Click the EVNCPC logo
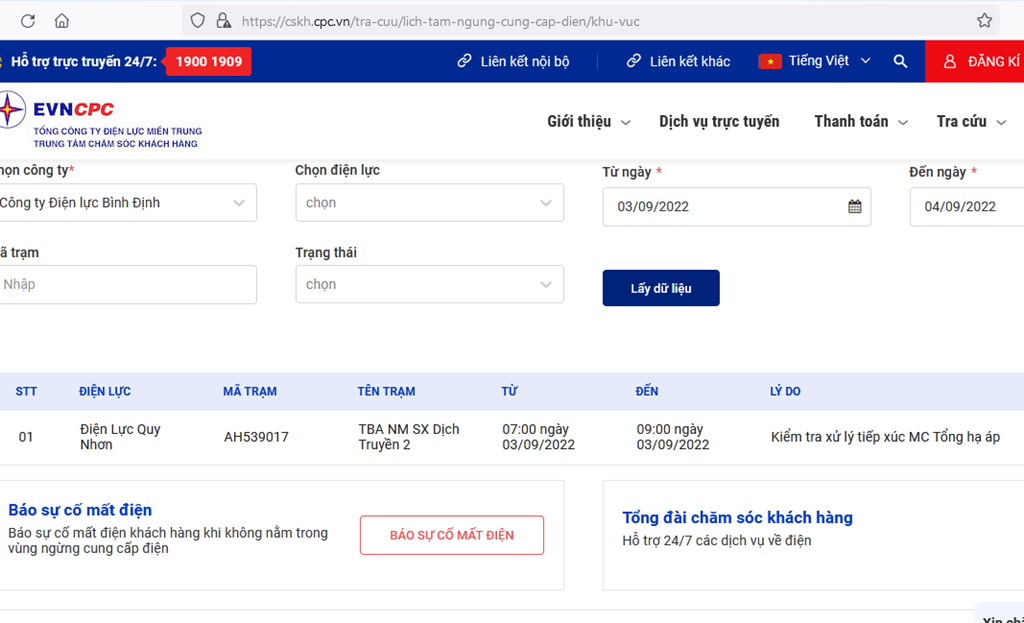 (101, 120)
